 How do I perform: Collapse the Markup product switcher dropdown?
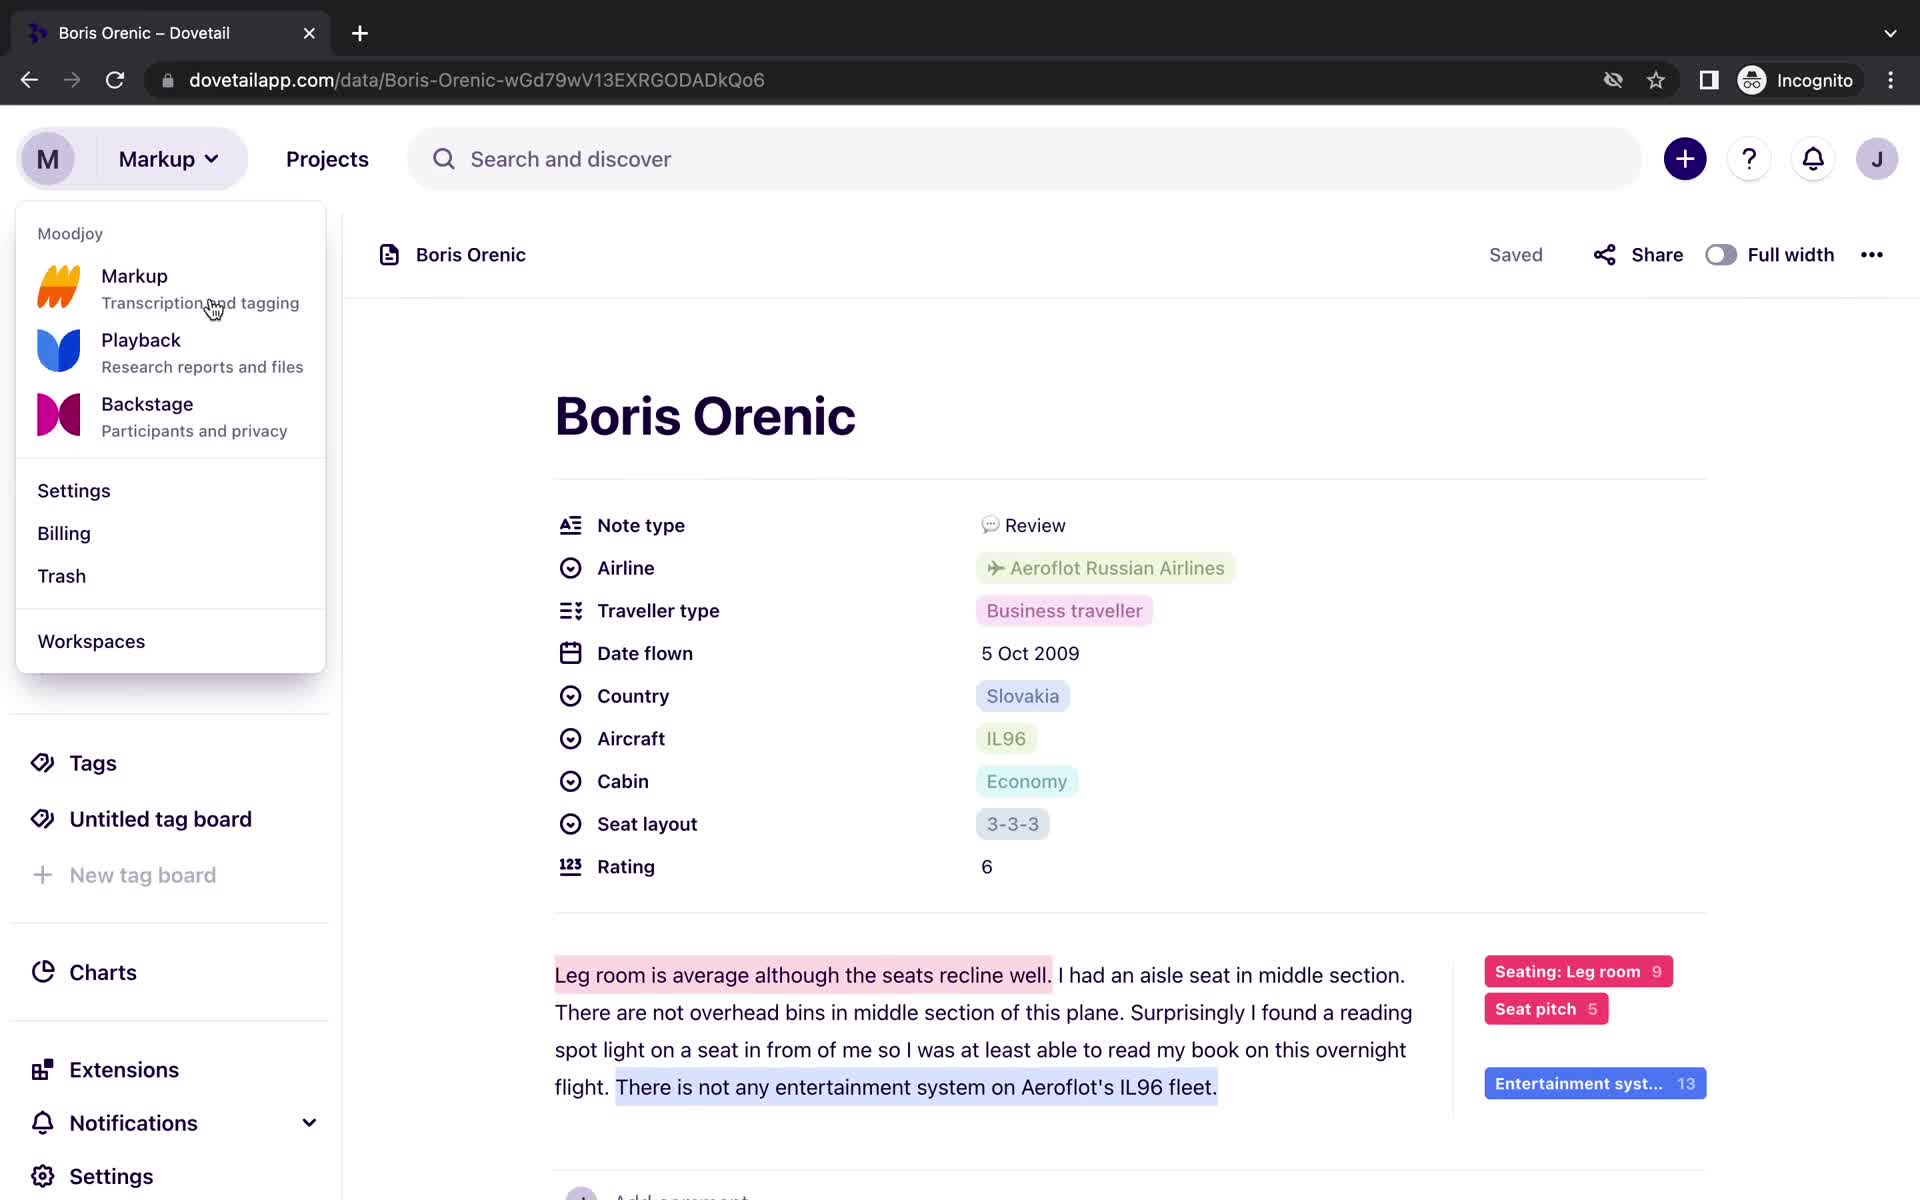coord(169,159)
